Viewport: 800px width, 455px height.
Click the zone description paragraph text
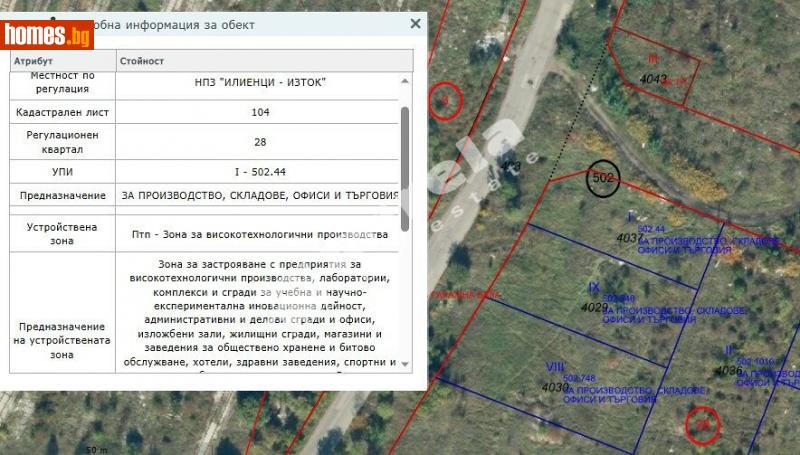(x=260, y=313)
